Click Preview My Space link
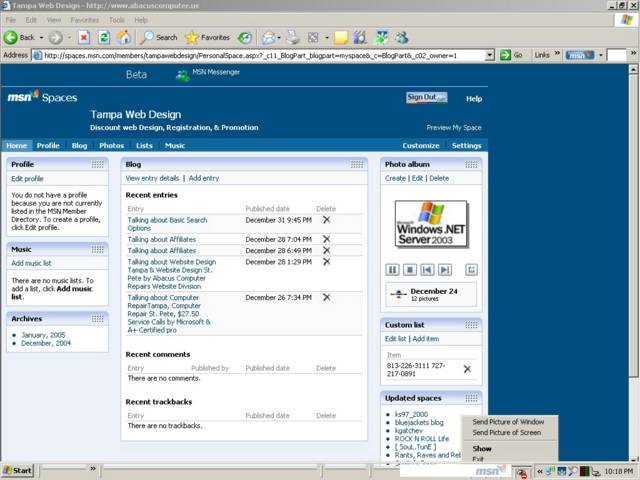The width and height of the screenshot is (640, 480). click(454, 128)
